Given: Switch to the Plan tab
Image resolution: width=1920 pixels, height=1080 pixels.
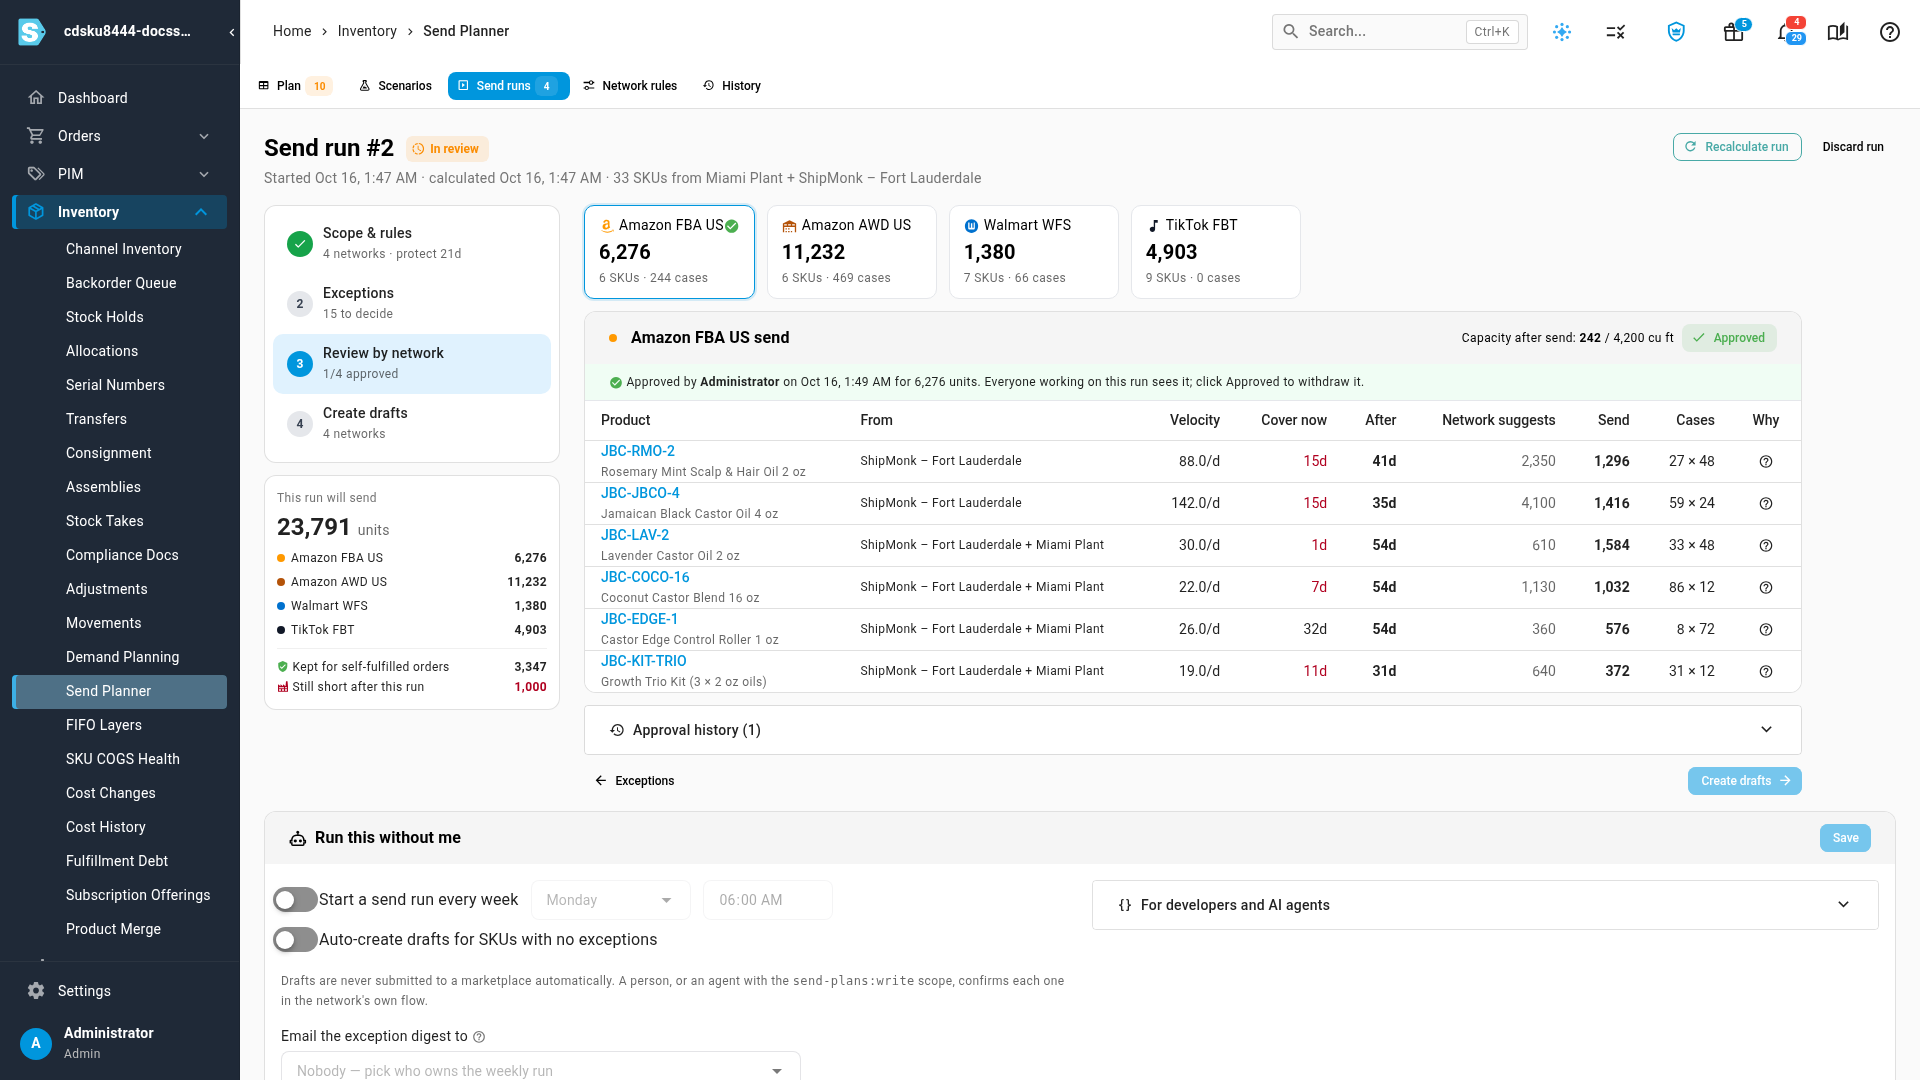Looking at the screenshot, I should point(294,86).
